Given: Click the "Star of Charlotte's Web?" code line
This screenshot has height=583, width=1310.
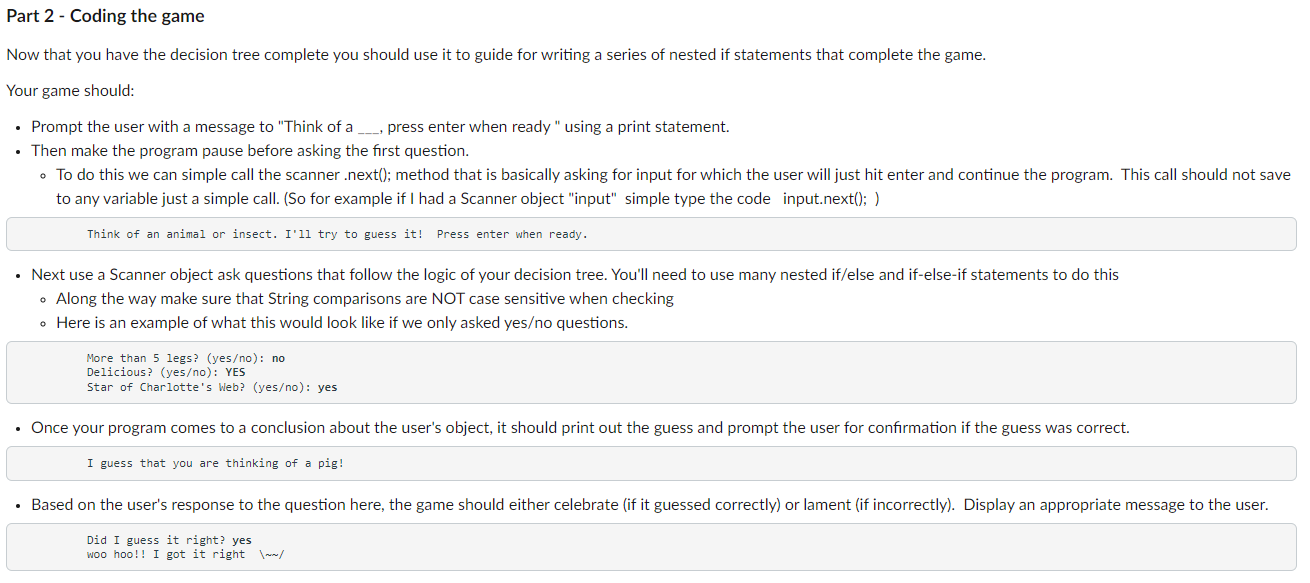Looking at the screenshot, I should click(212, 387).
